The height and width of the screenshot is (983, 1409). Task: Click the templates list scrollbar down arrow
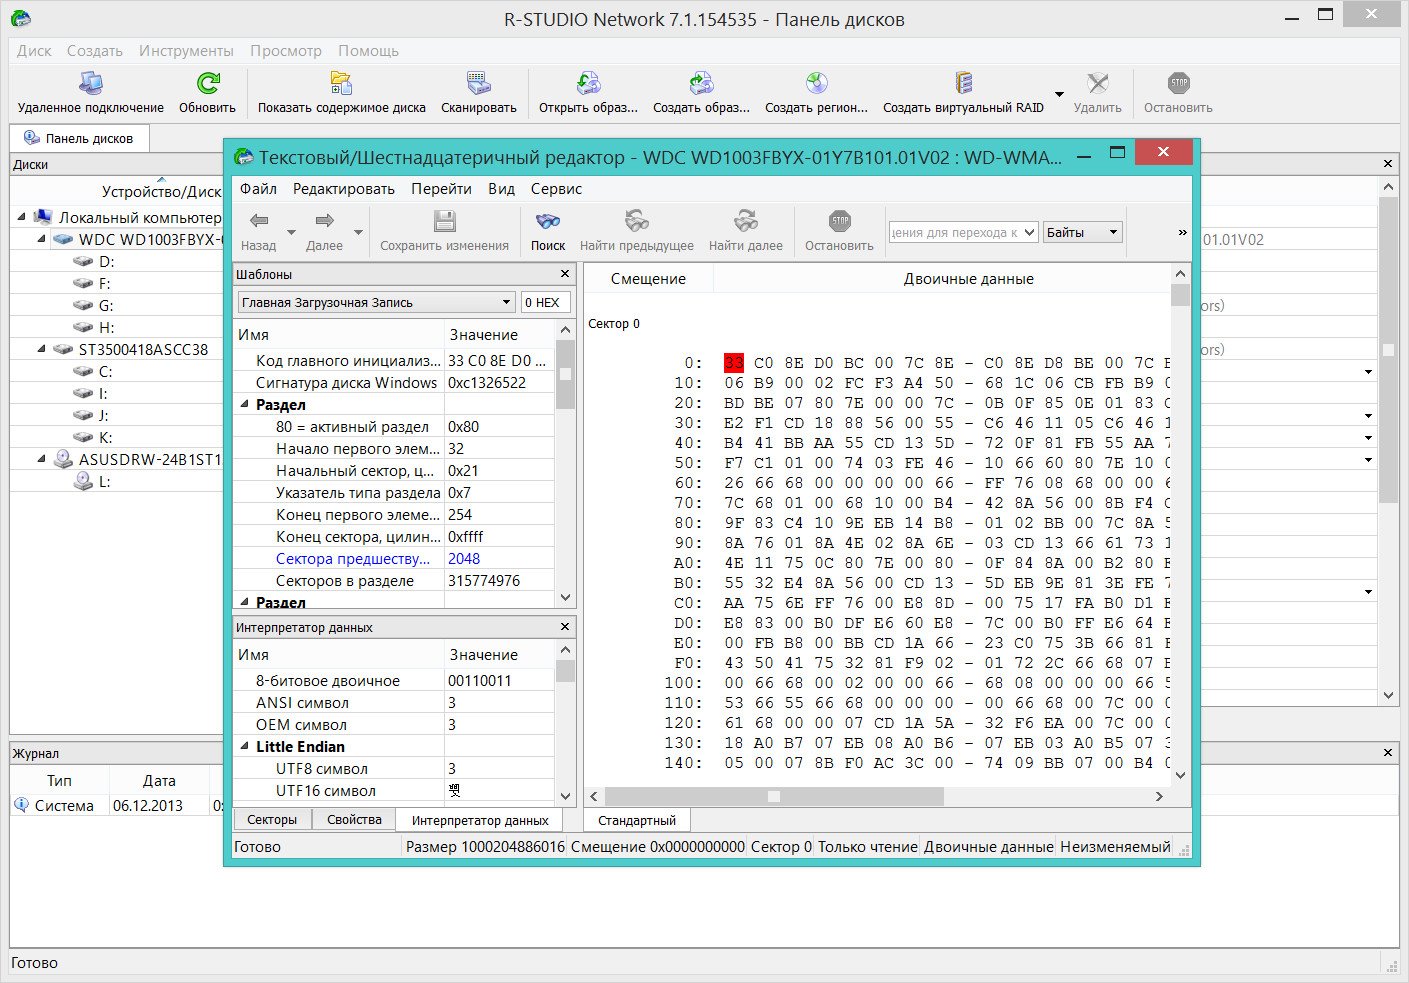point(565,597)
